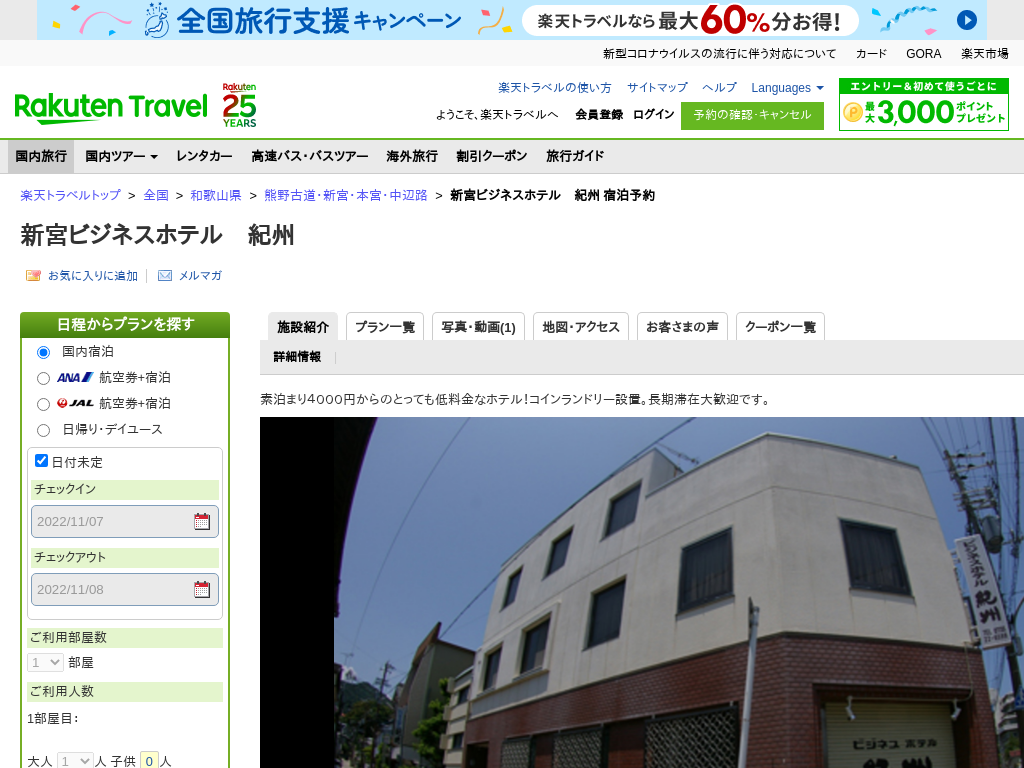Click the 和歌山県 breadcrumb link

(x=216, y=195)
